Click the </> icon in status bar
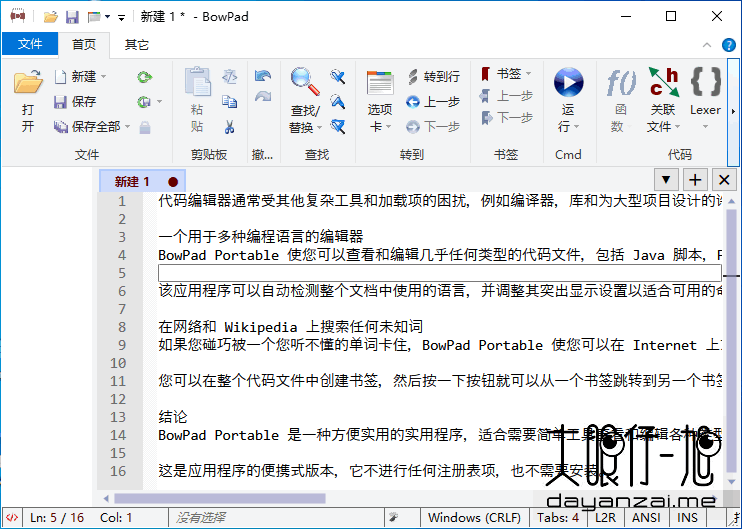Viewport: 742px width, 529px height. tap(12, 518)
